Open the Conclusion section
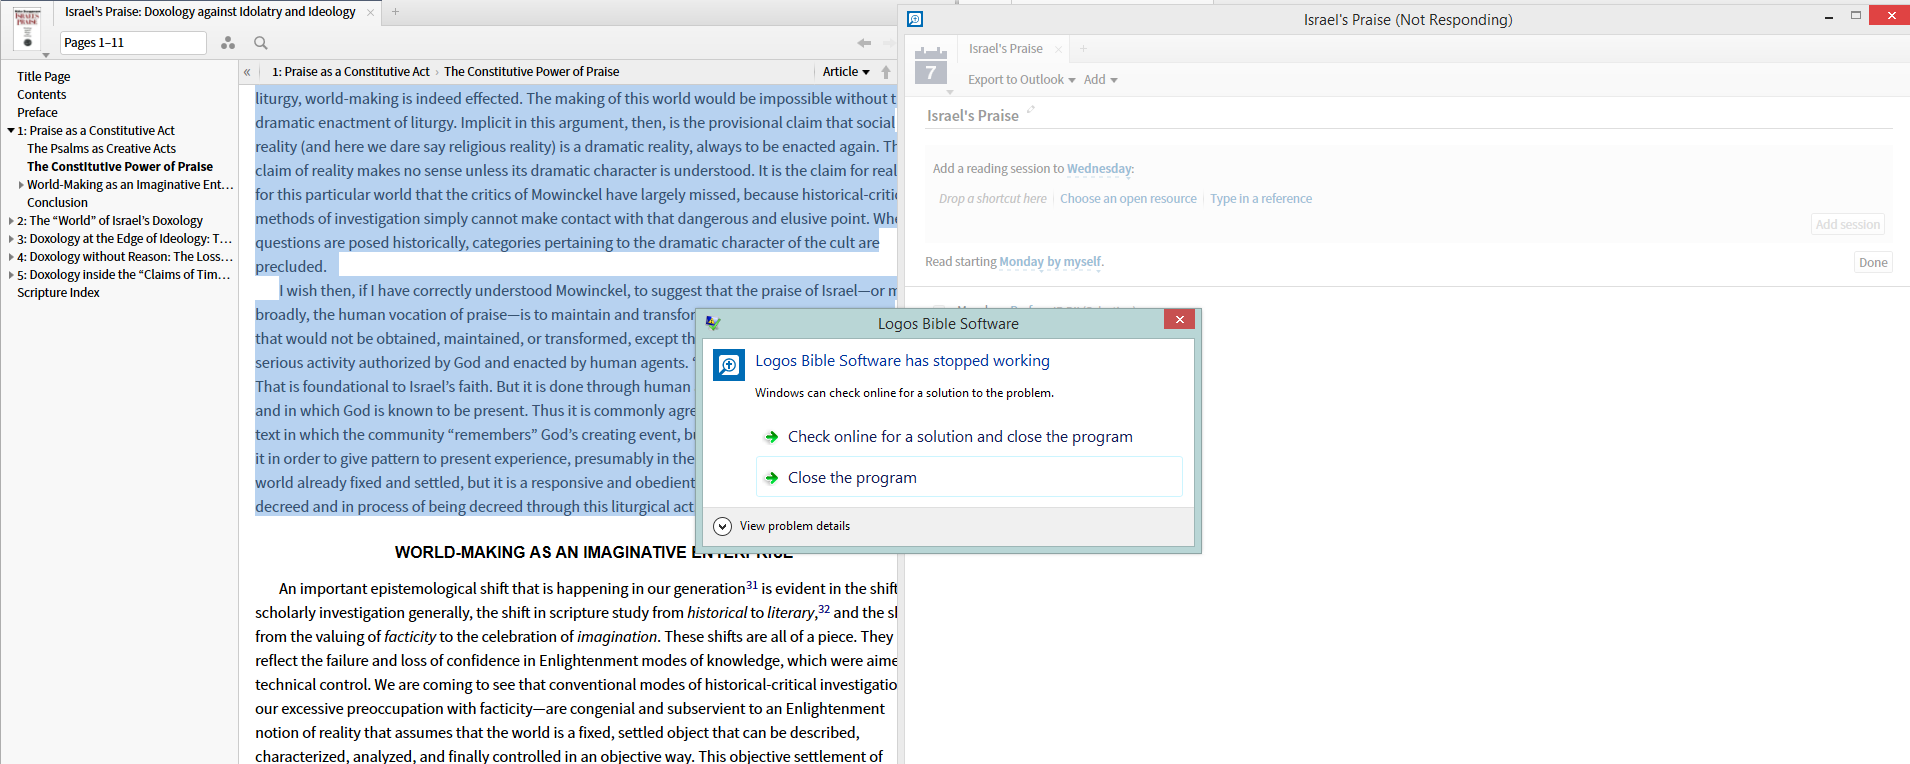The image size is (1910, 764). pos(57,203)
